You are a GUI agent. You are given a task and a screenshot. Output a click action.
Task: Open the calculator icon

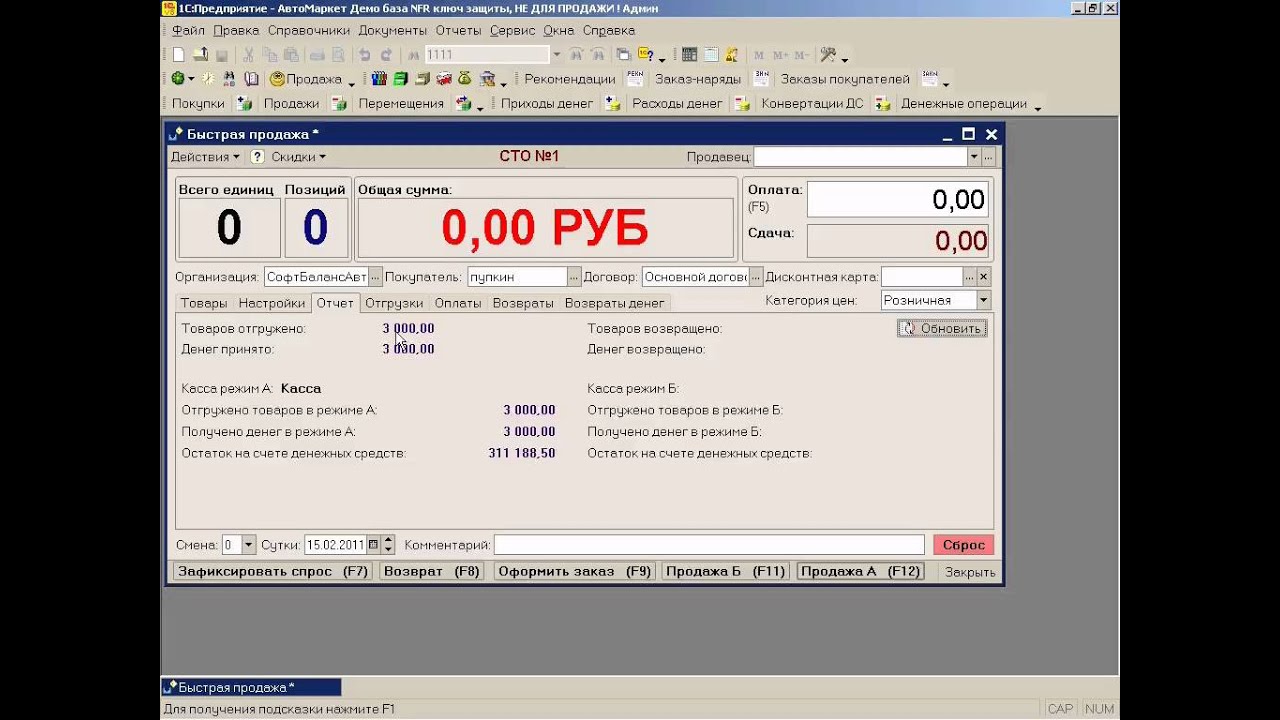689,55
